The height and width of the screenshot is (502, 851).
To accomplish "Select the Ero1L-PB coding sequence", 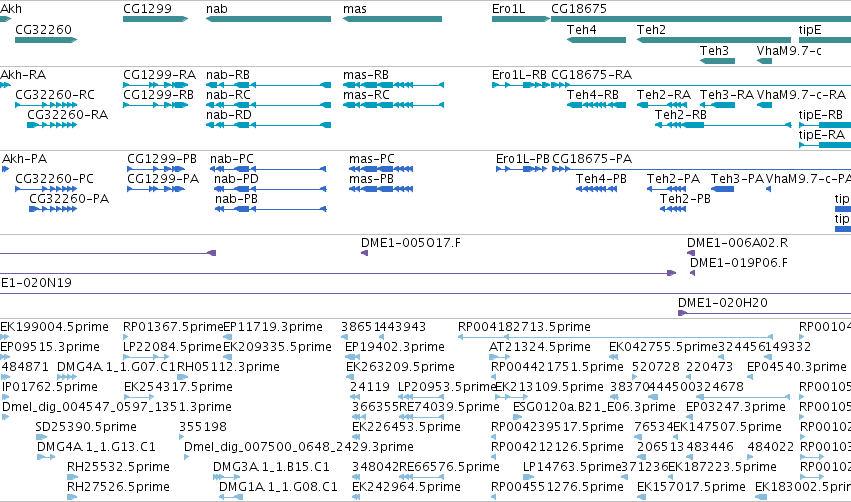I will tap(521, 169).
